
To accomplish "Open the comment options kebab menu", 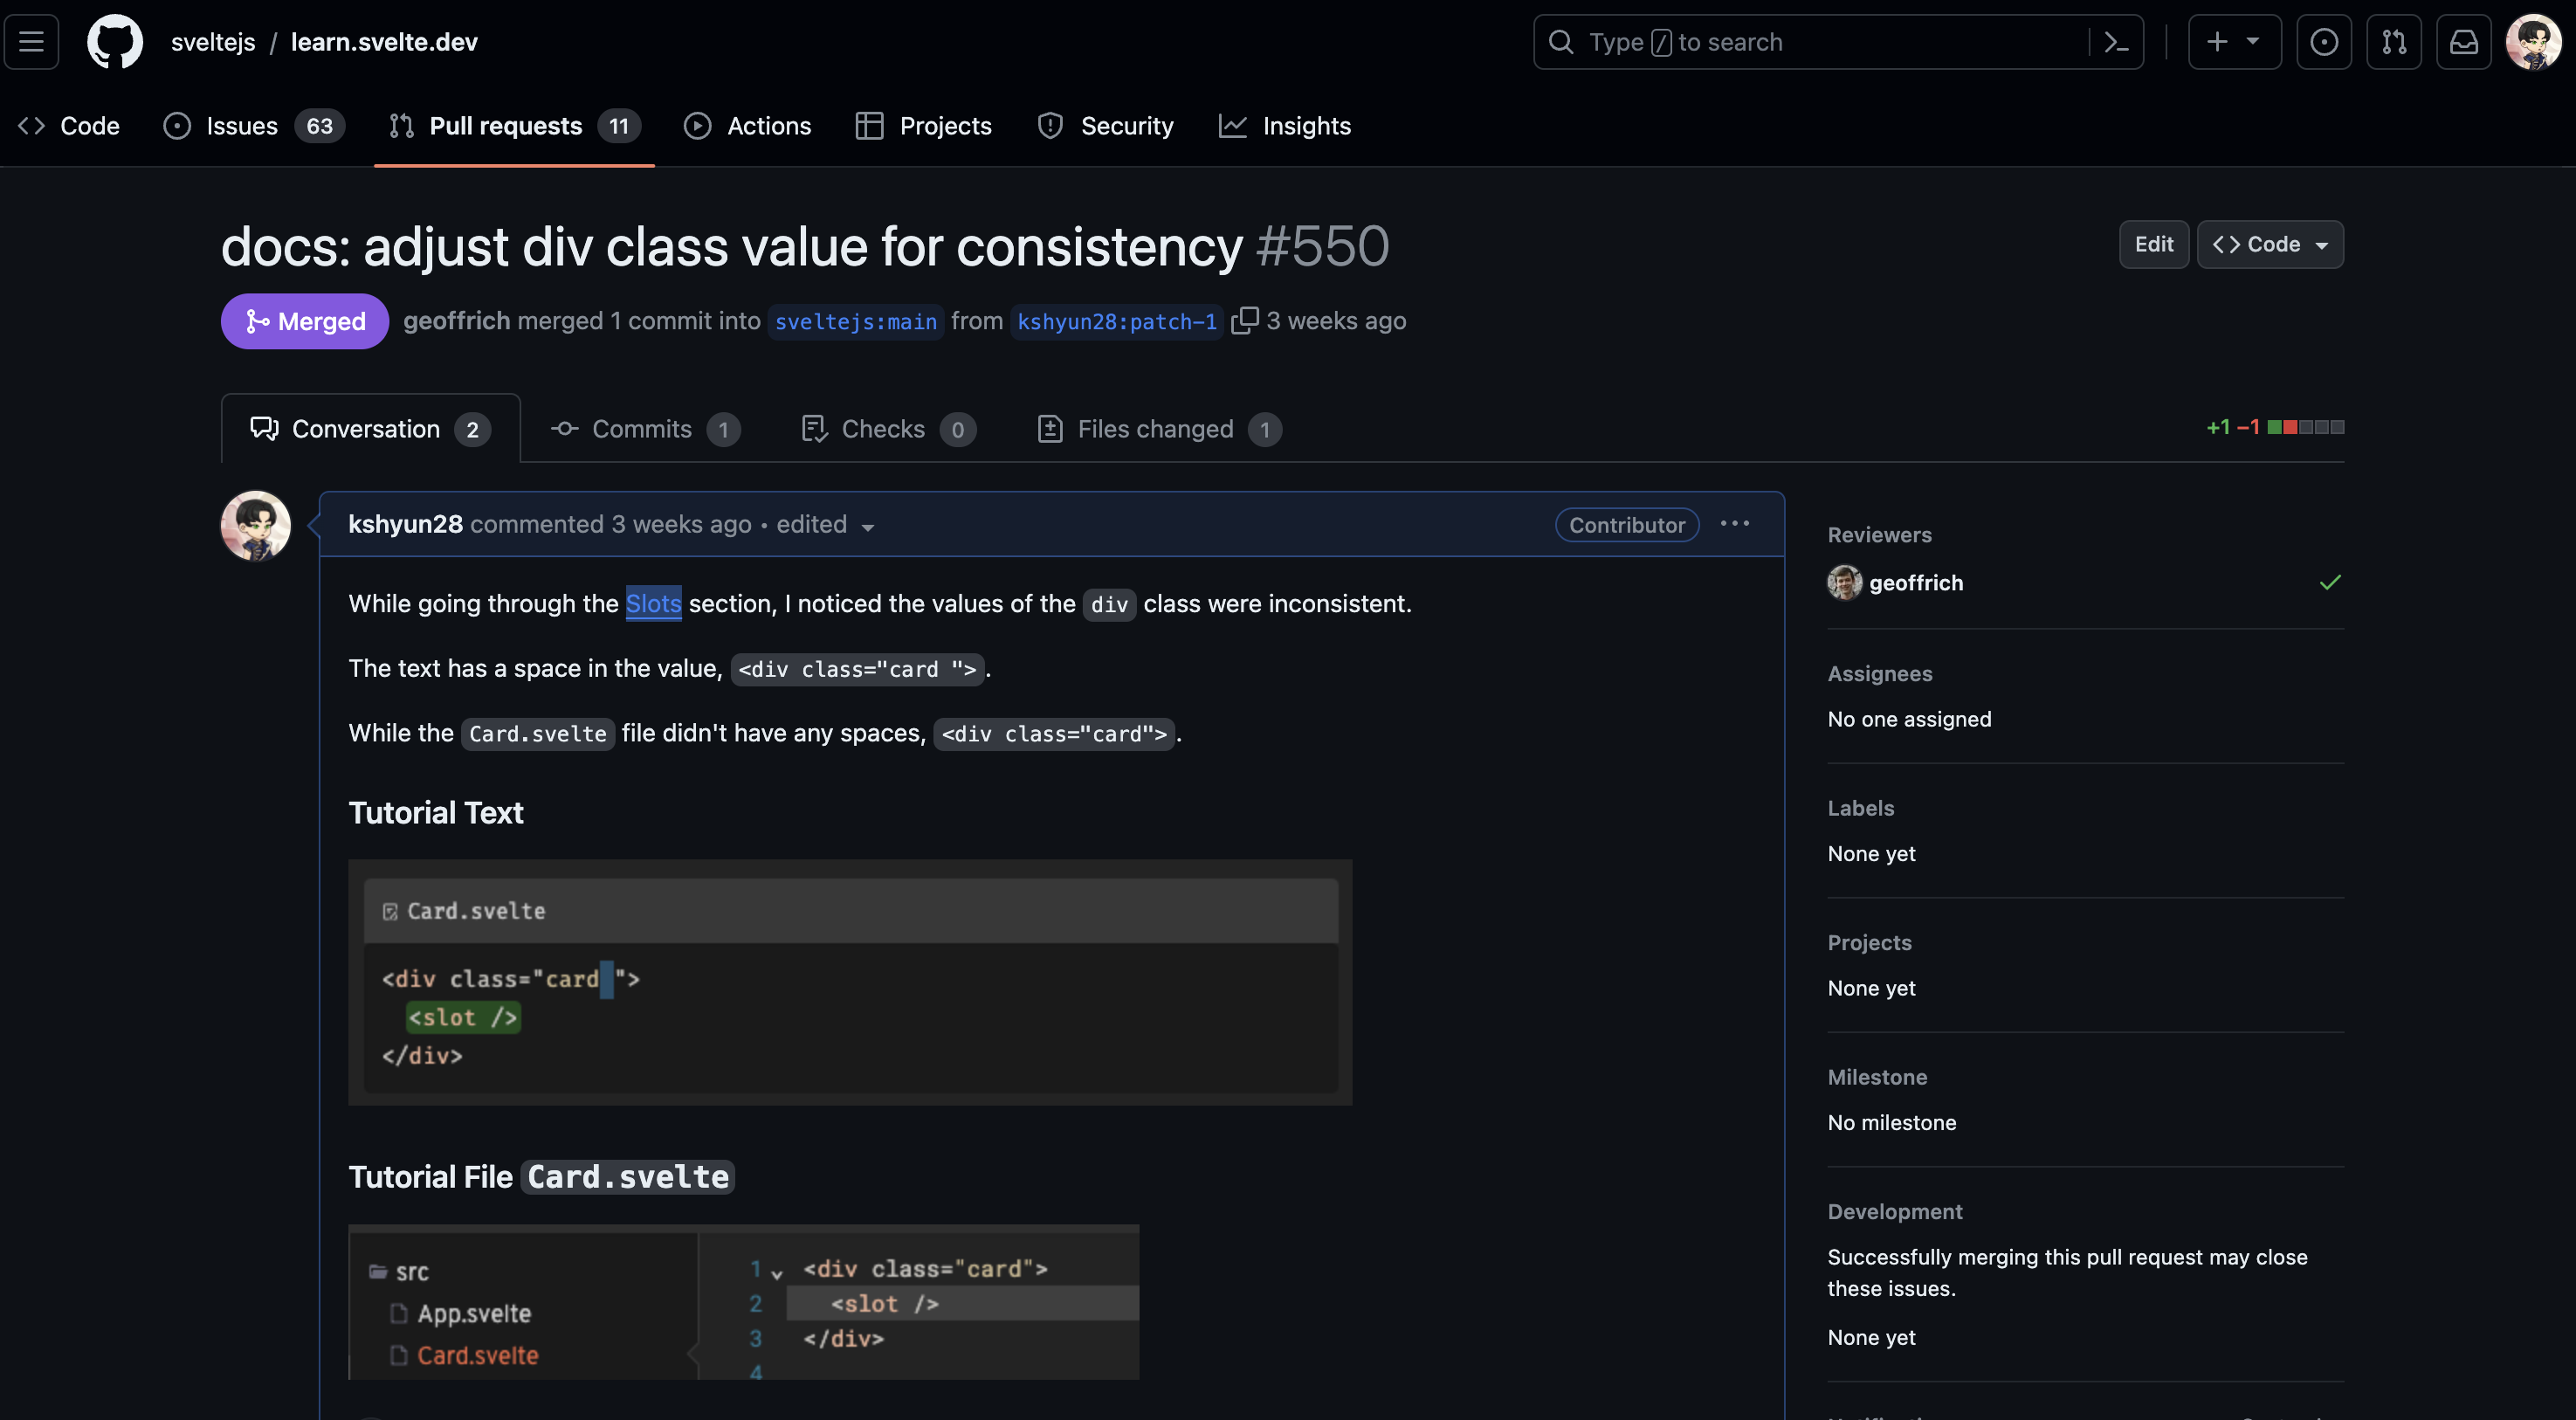I will [1734, 523].
